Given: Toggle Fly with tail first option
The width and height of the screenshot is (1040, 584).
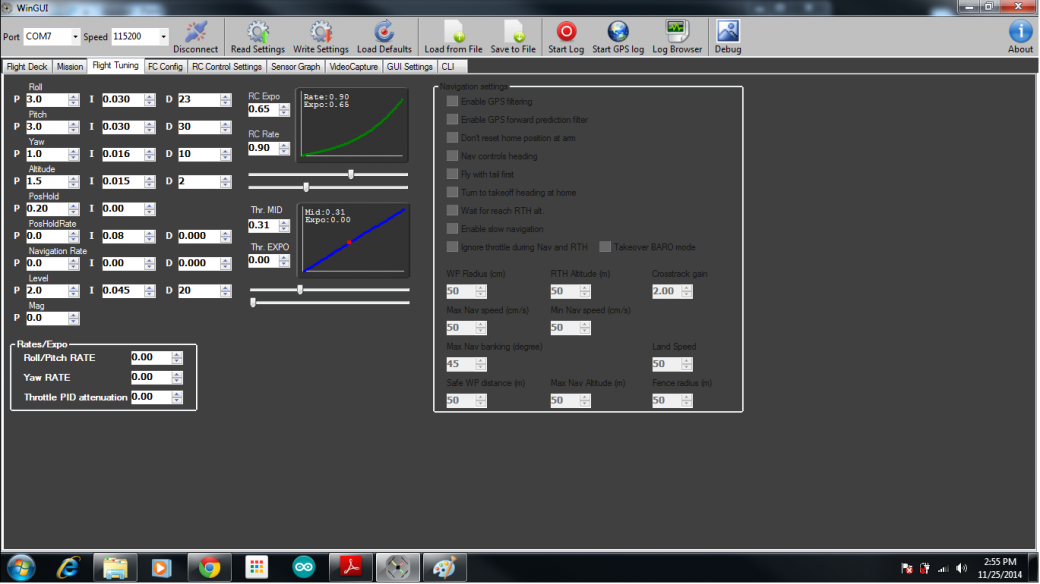Looking at the screenshot, I should click(x=453, y=174).
